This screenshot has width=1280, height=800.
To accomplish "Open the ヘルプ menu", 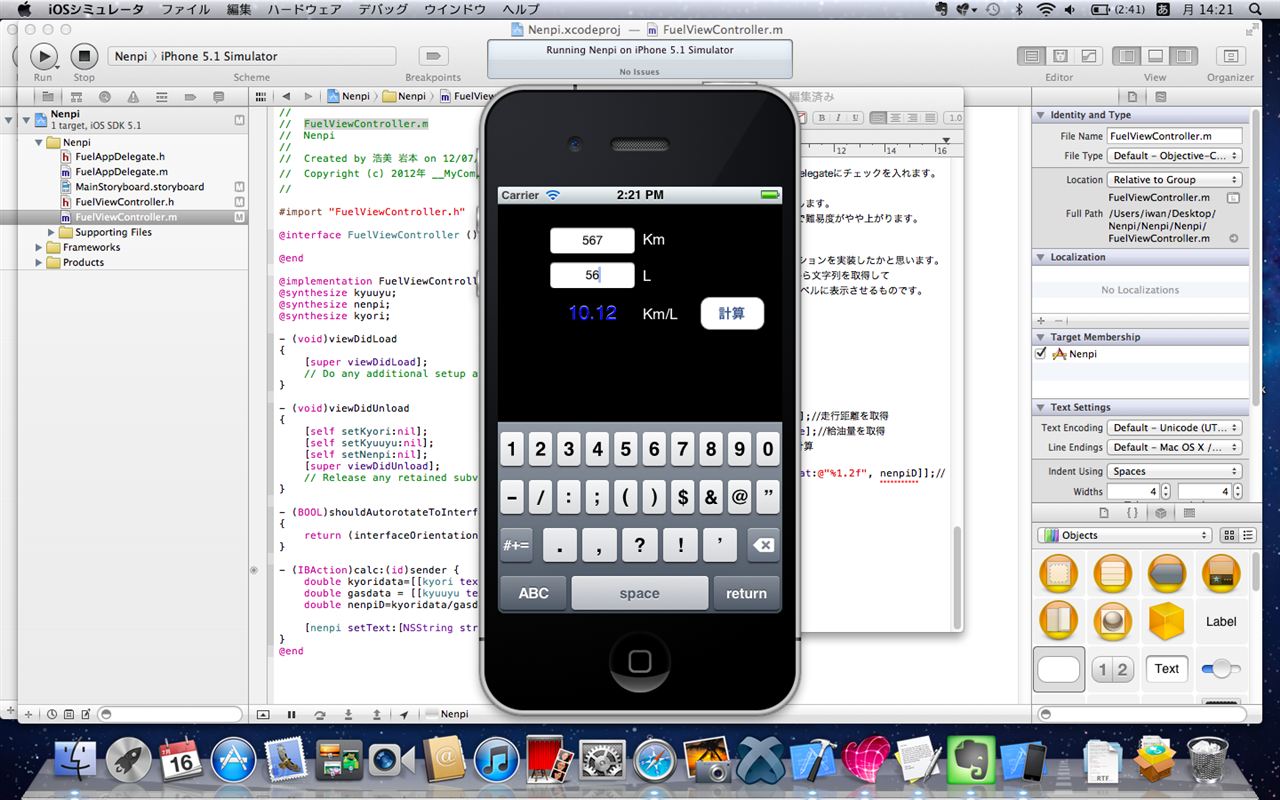I will (x=521, y=10).
